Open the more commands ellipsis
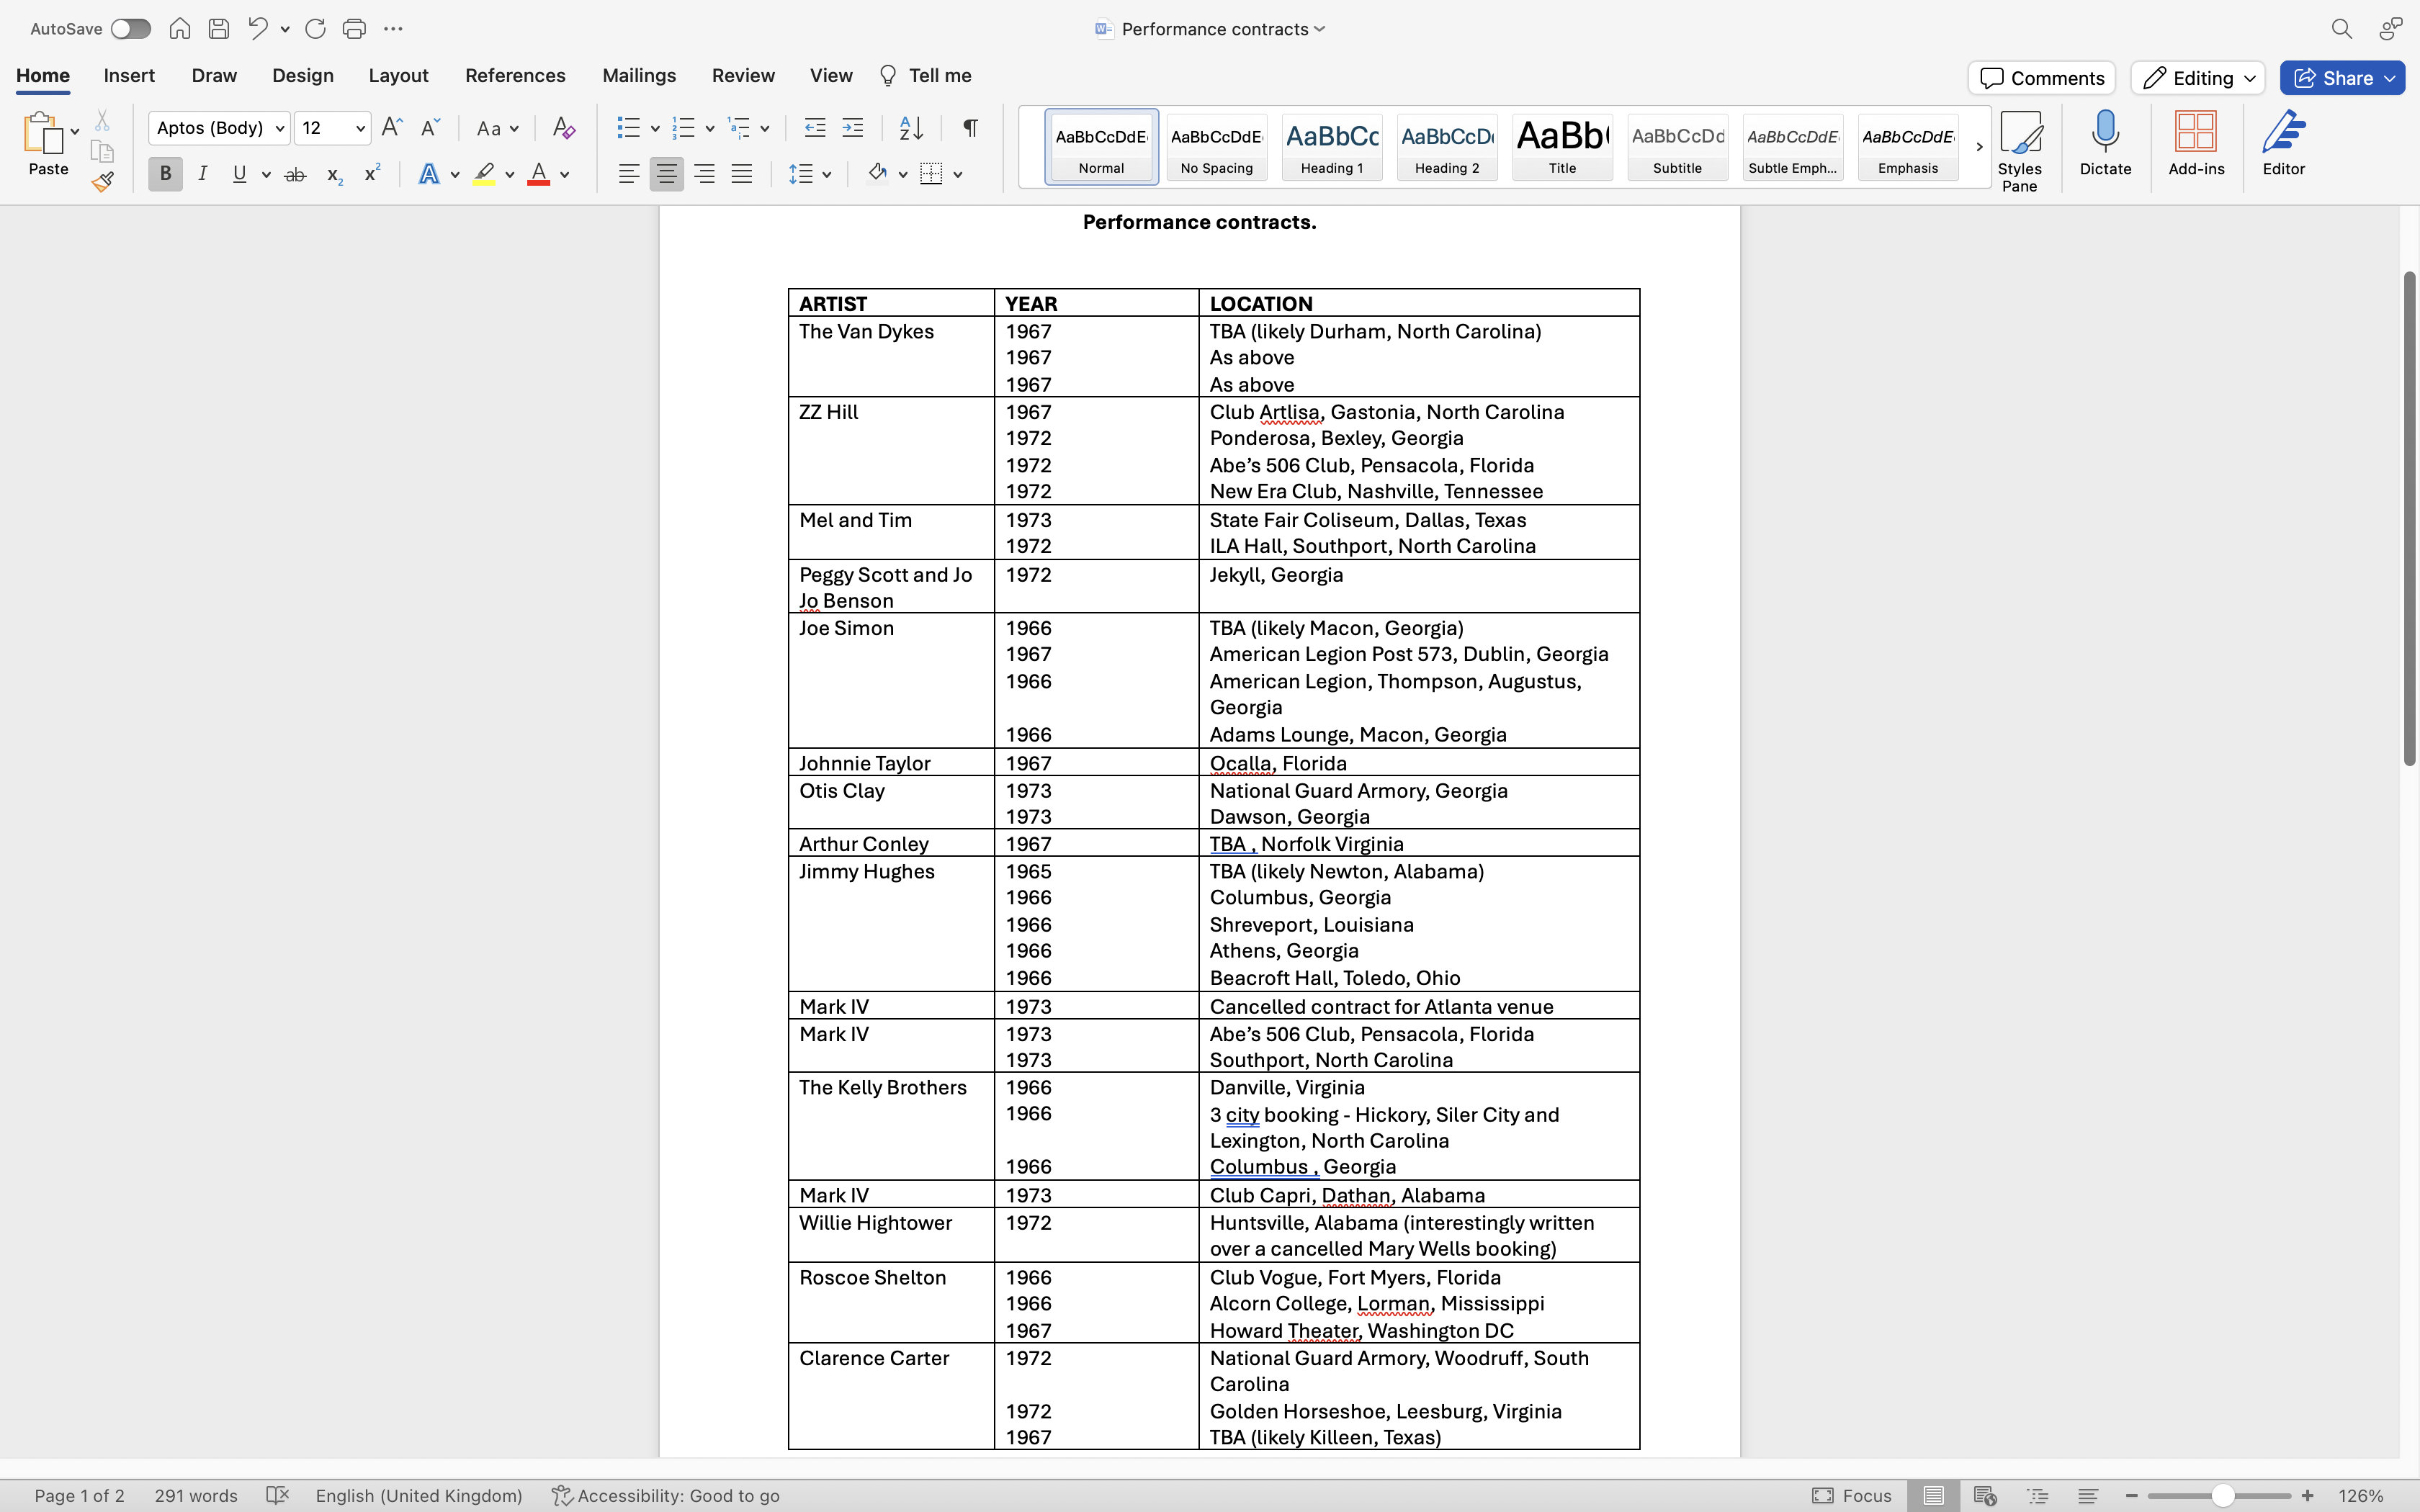2420x1512 pixels. (393, 29)
